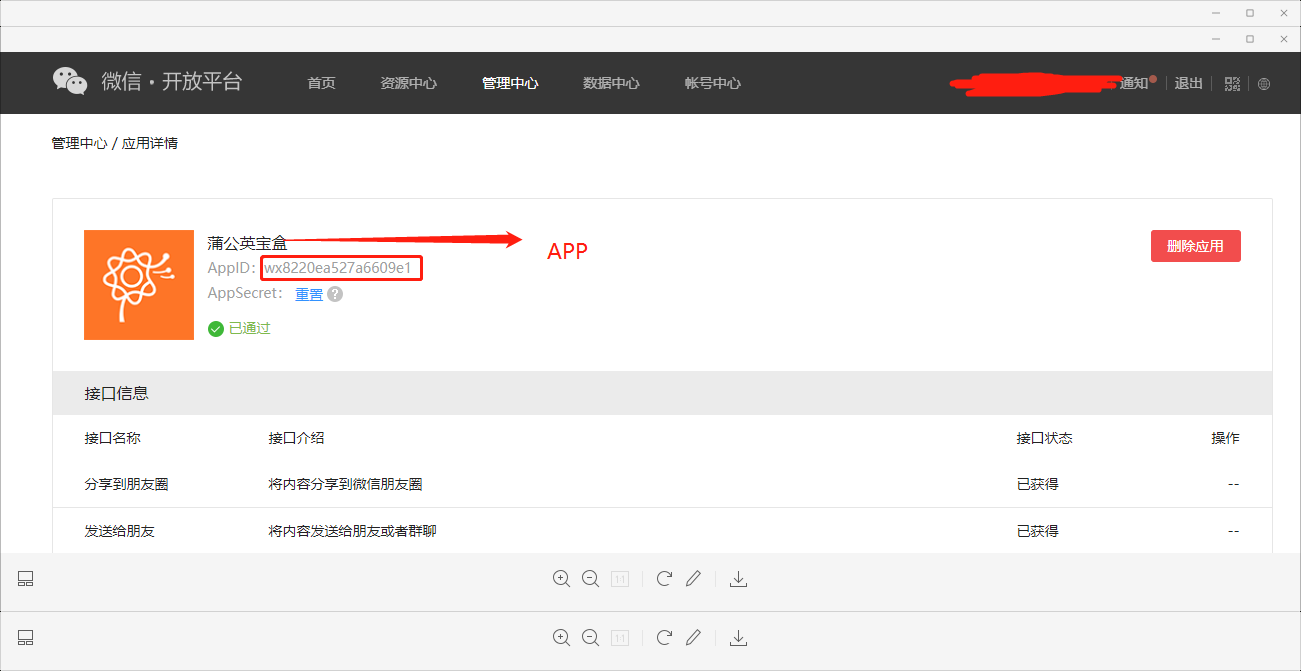Download the image from the upper viewer toolbar
Viewport: 1301px width, 671px height.
click(738, 579)
